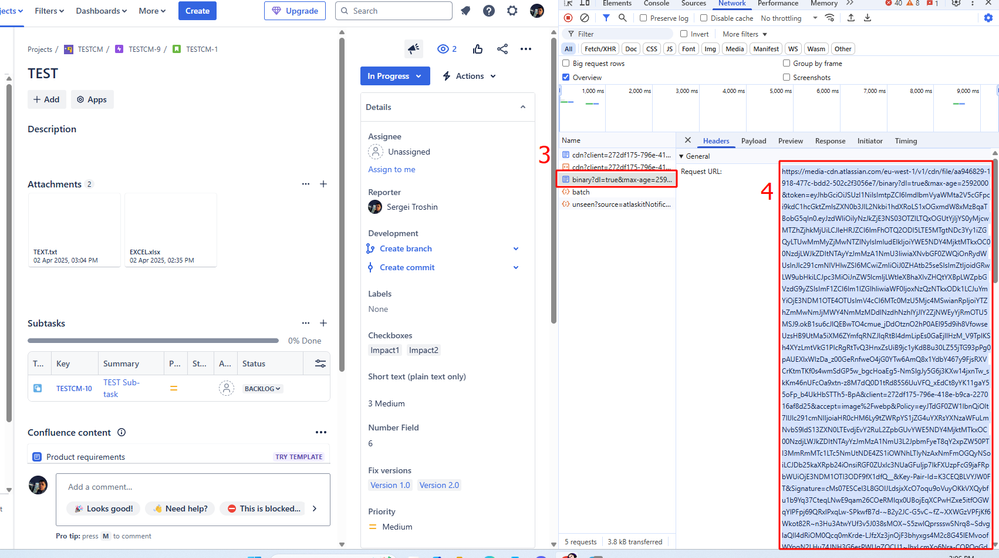Show next comment suggestions arrow
Image resolution: width=999 pixels, height=558 pixels.
coord(315,508)
